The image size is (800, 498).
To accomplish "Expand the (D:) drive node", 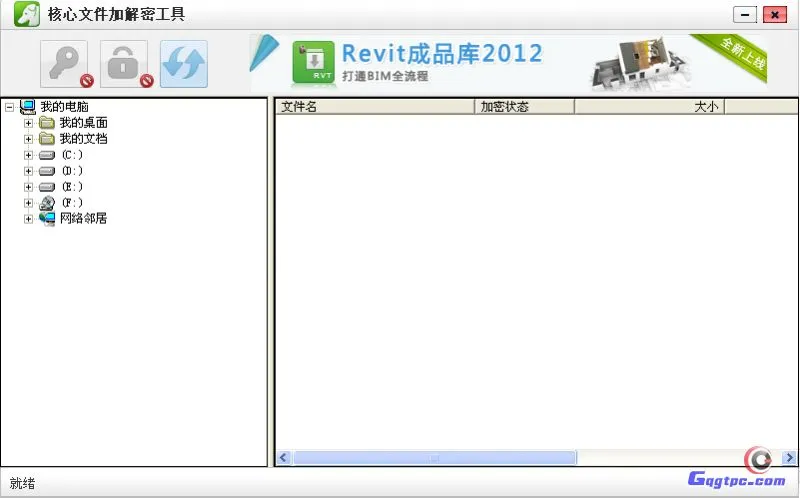I will pyautogui.click(x=29, y=171).
